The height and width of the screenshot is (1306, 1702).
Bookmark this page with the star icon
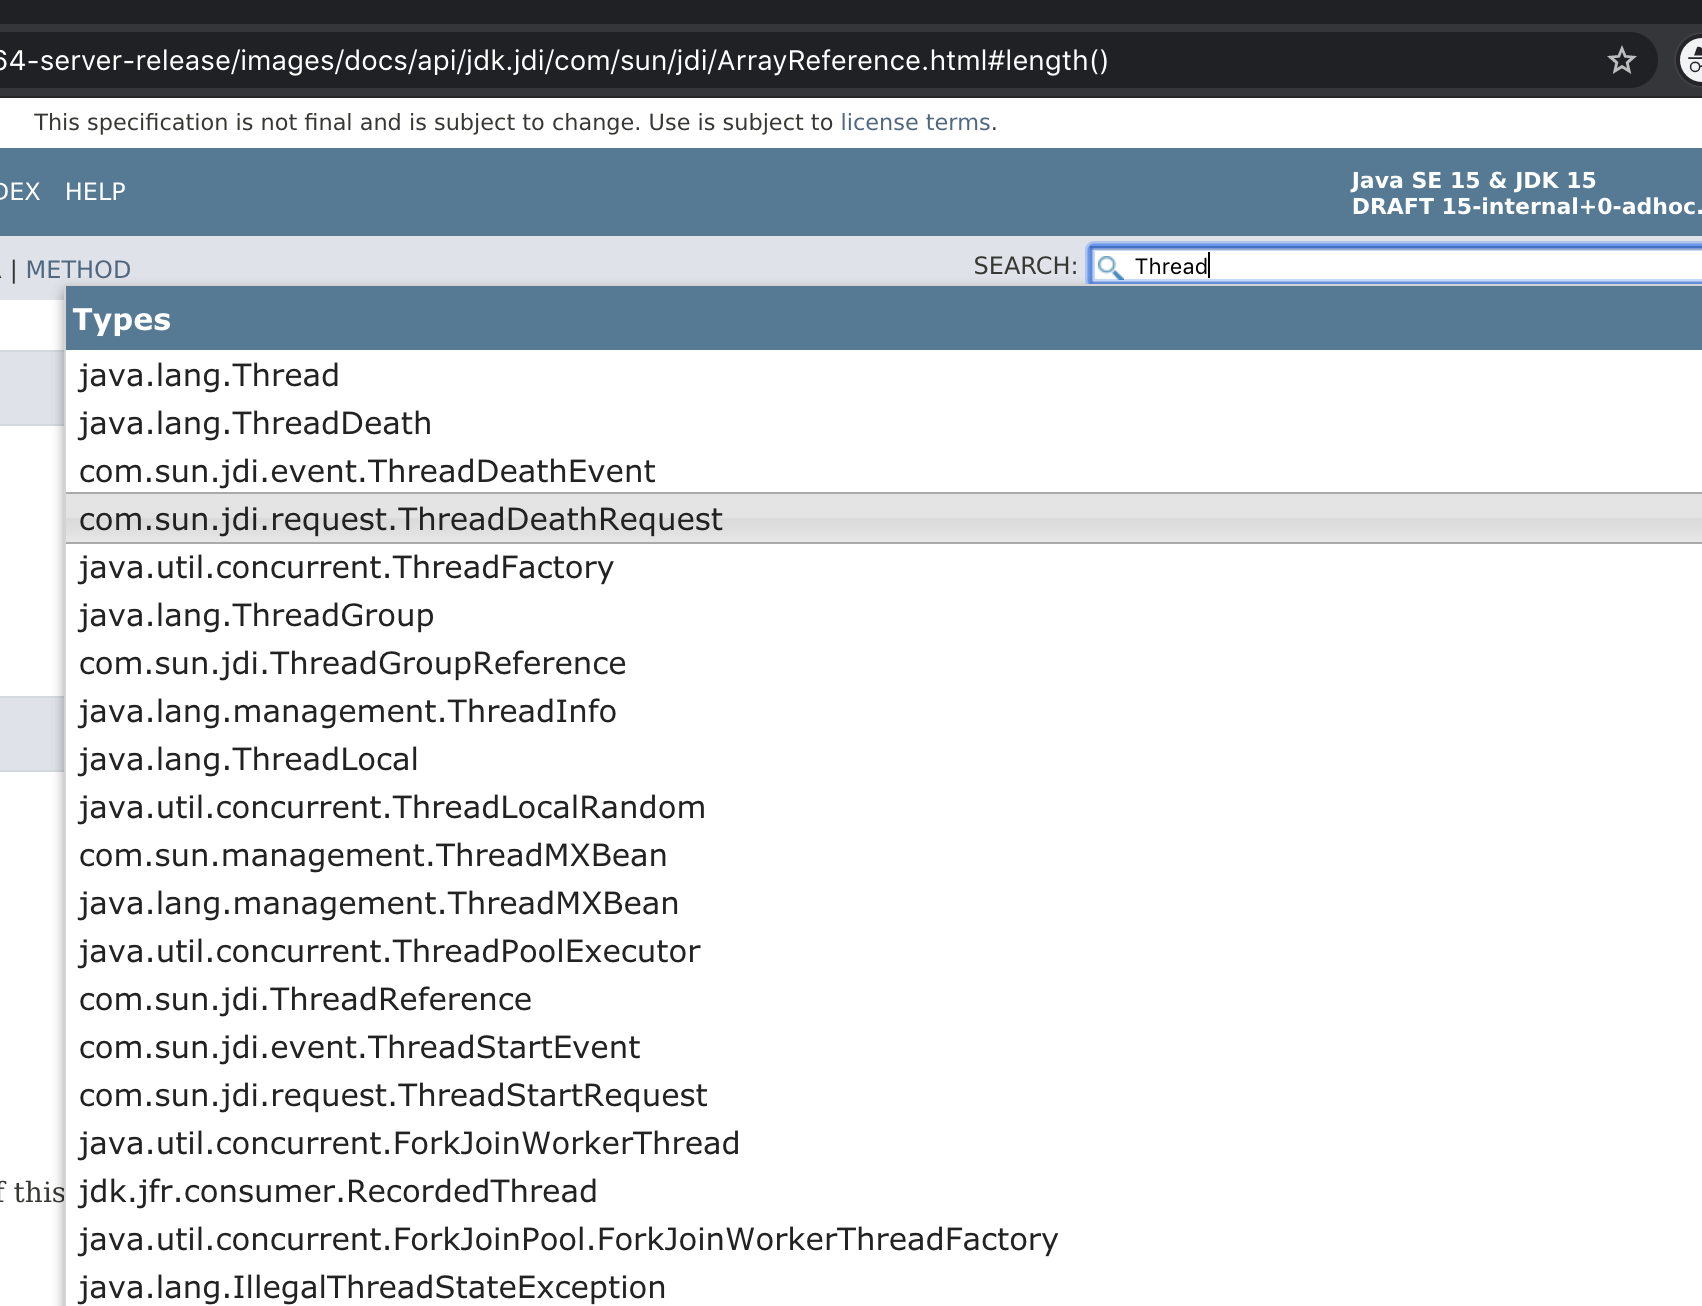click(x=1621, y=61)
